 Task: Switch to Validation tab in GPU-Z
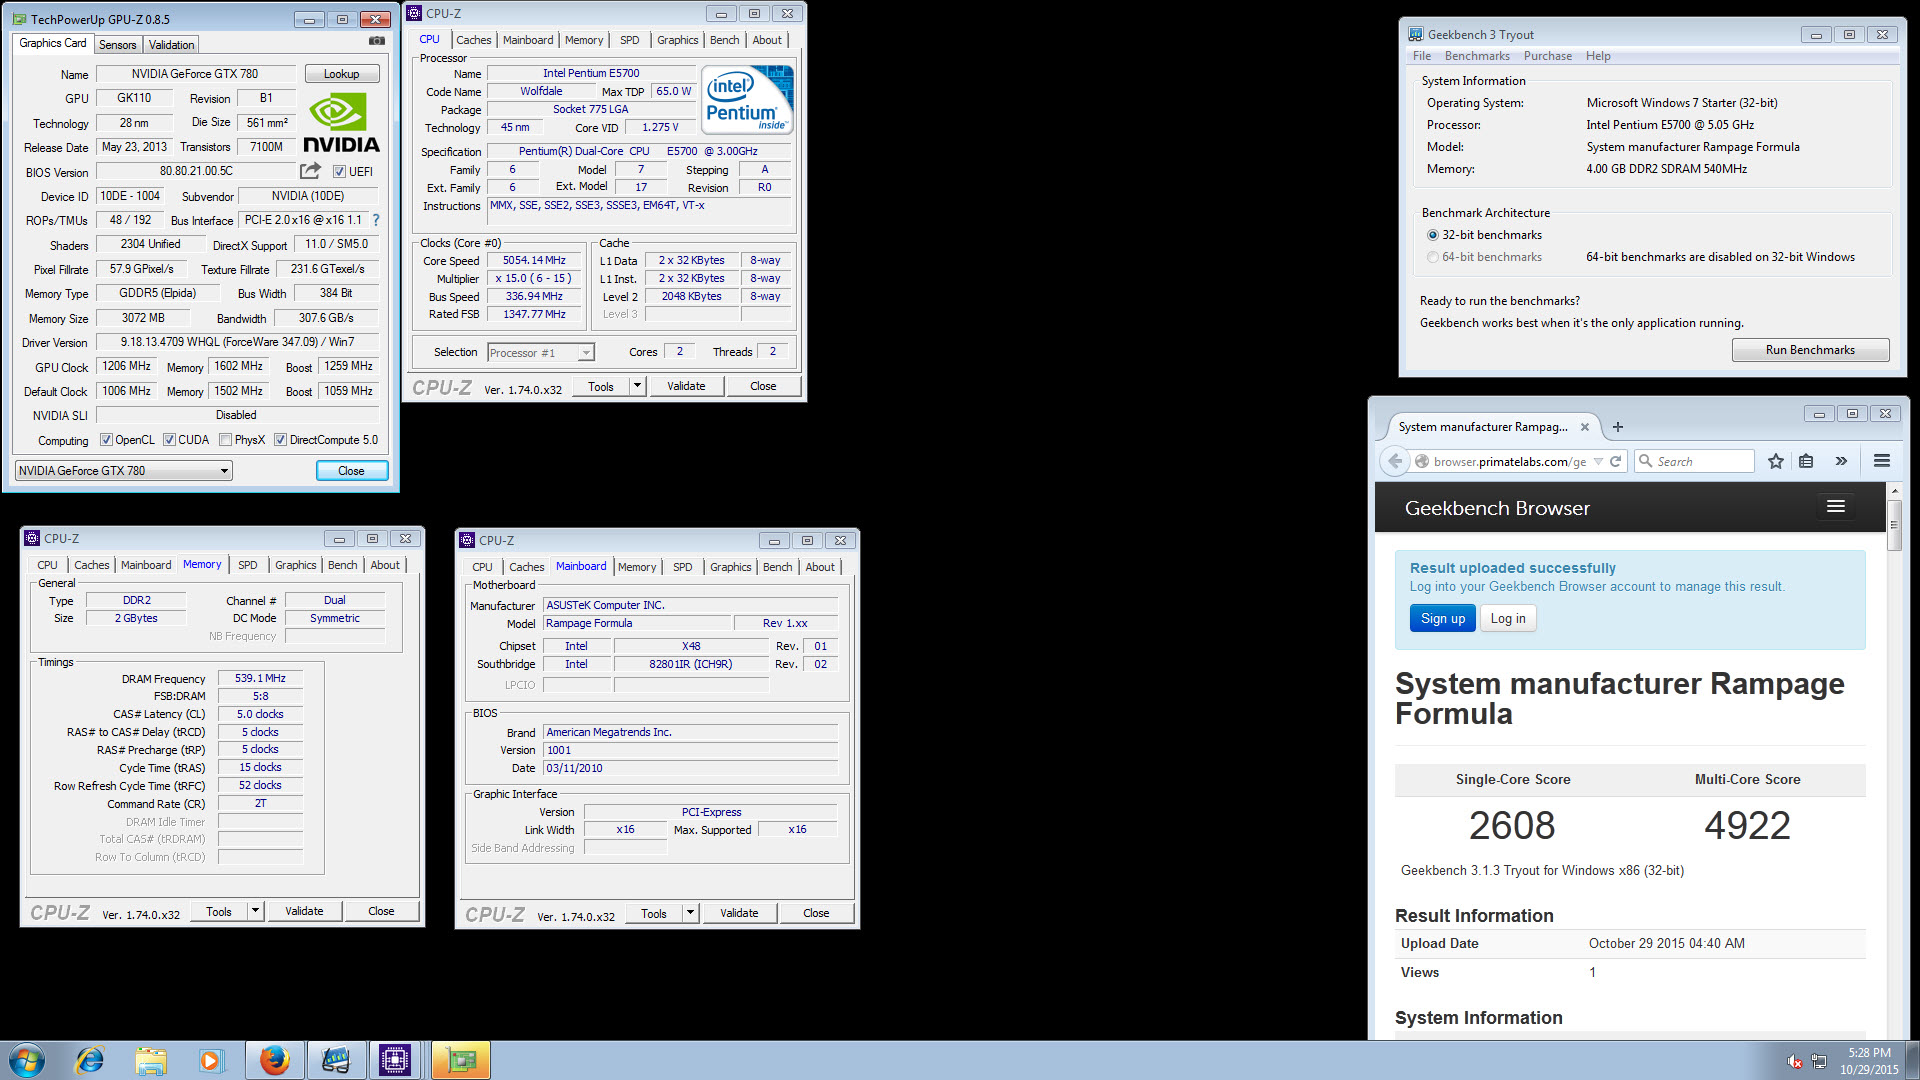click(171, 45)
